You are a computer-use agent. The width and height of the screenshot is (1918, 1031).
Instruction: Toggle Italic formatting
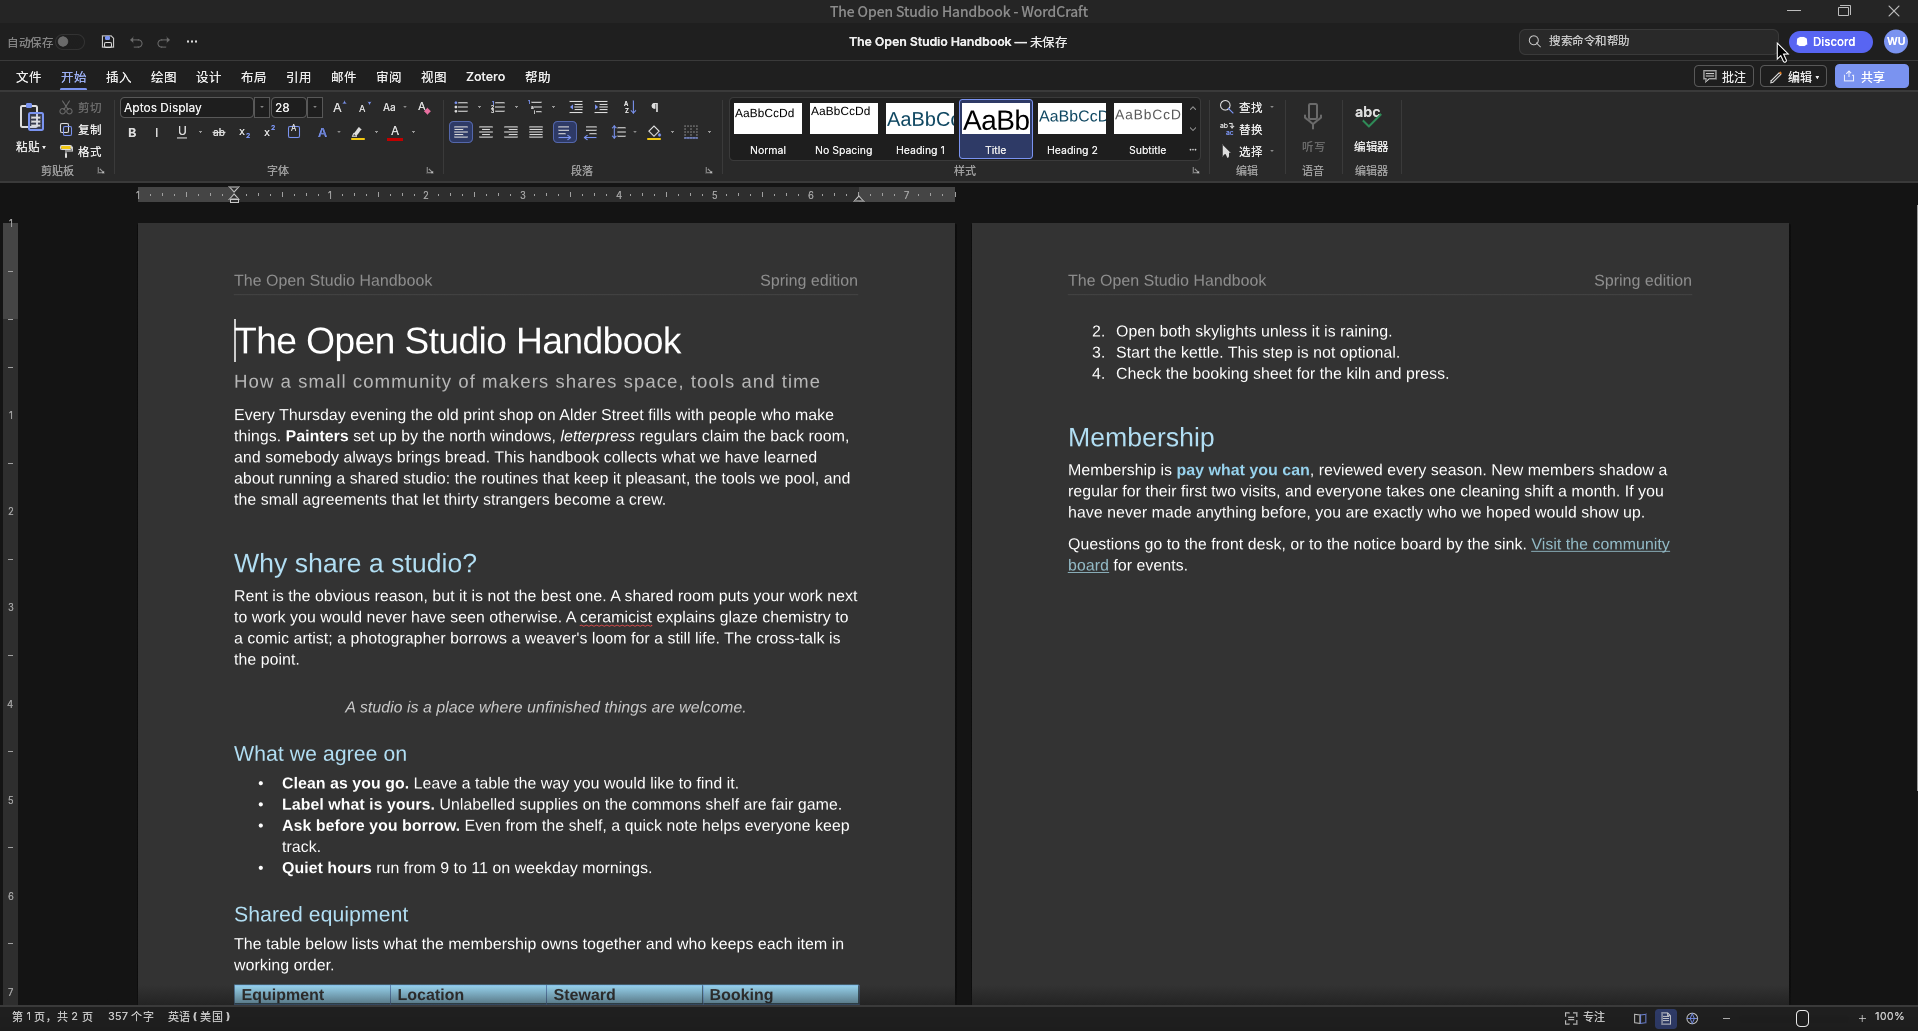157,132
